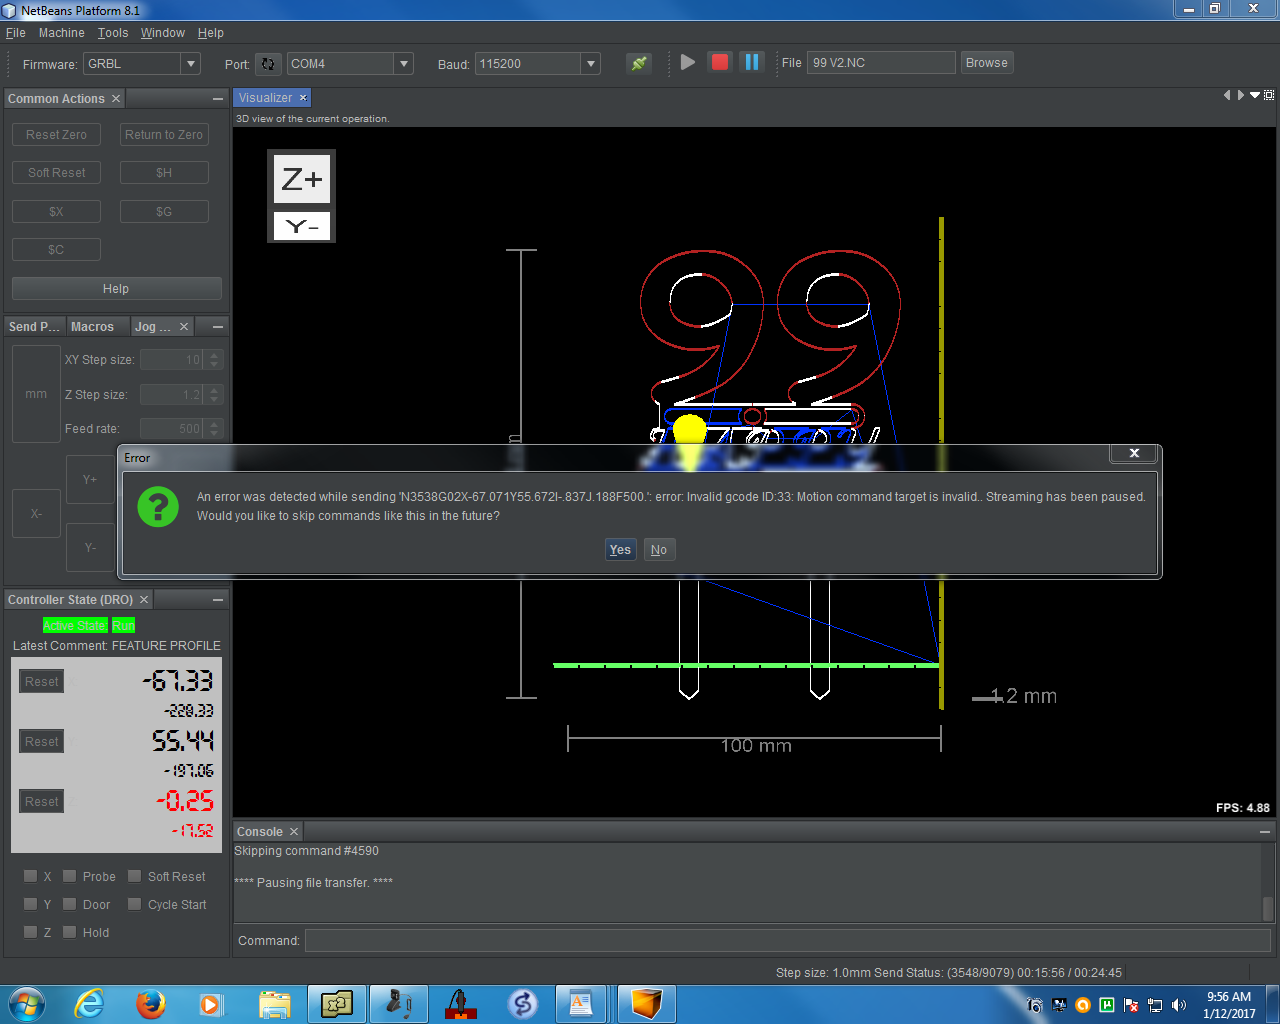Open the Firmware GRBL dropdown
This screenshot has height=1024, width=1280.
191,64
